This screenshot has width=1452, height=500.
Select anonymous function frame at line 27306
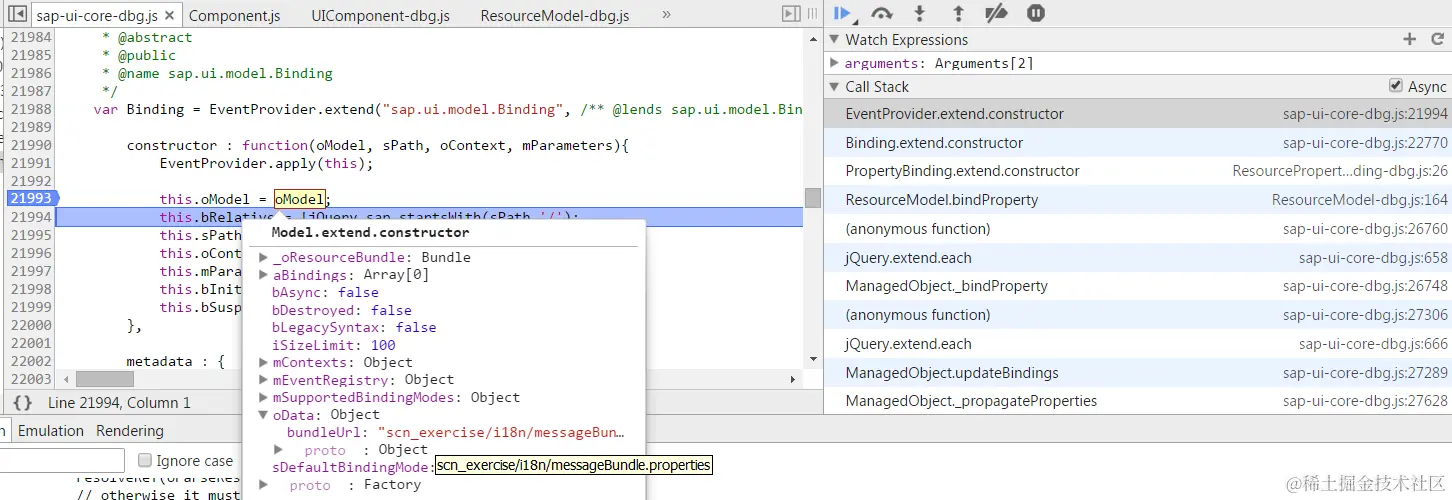point(1138,315)
